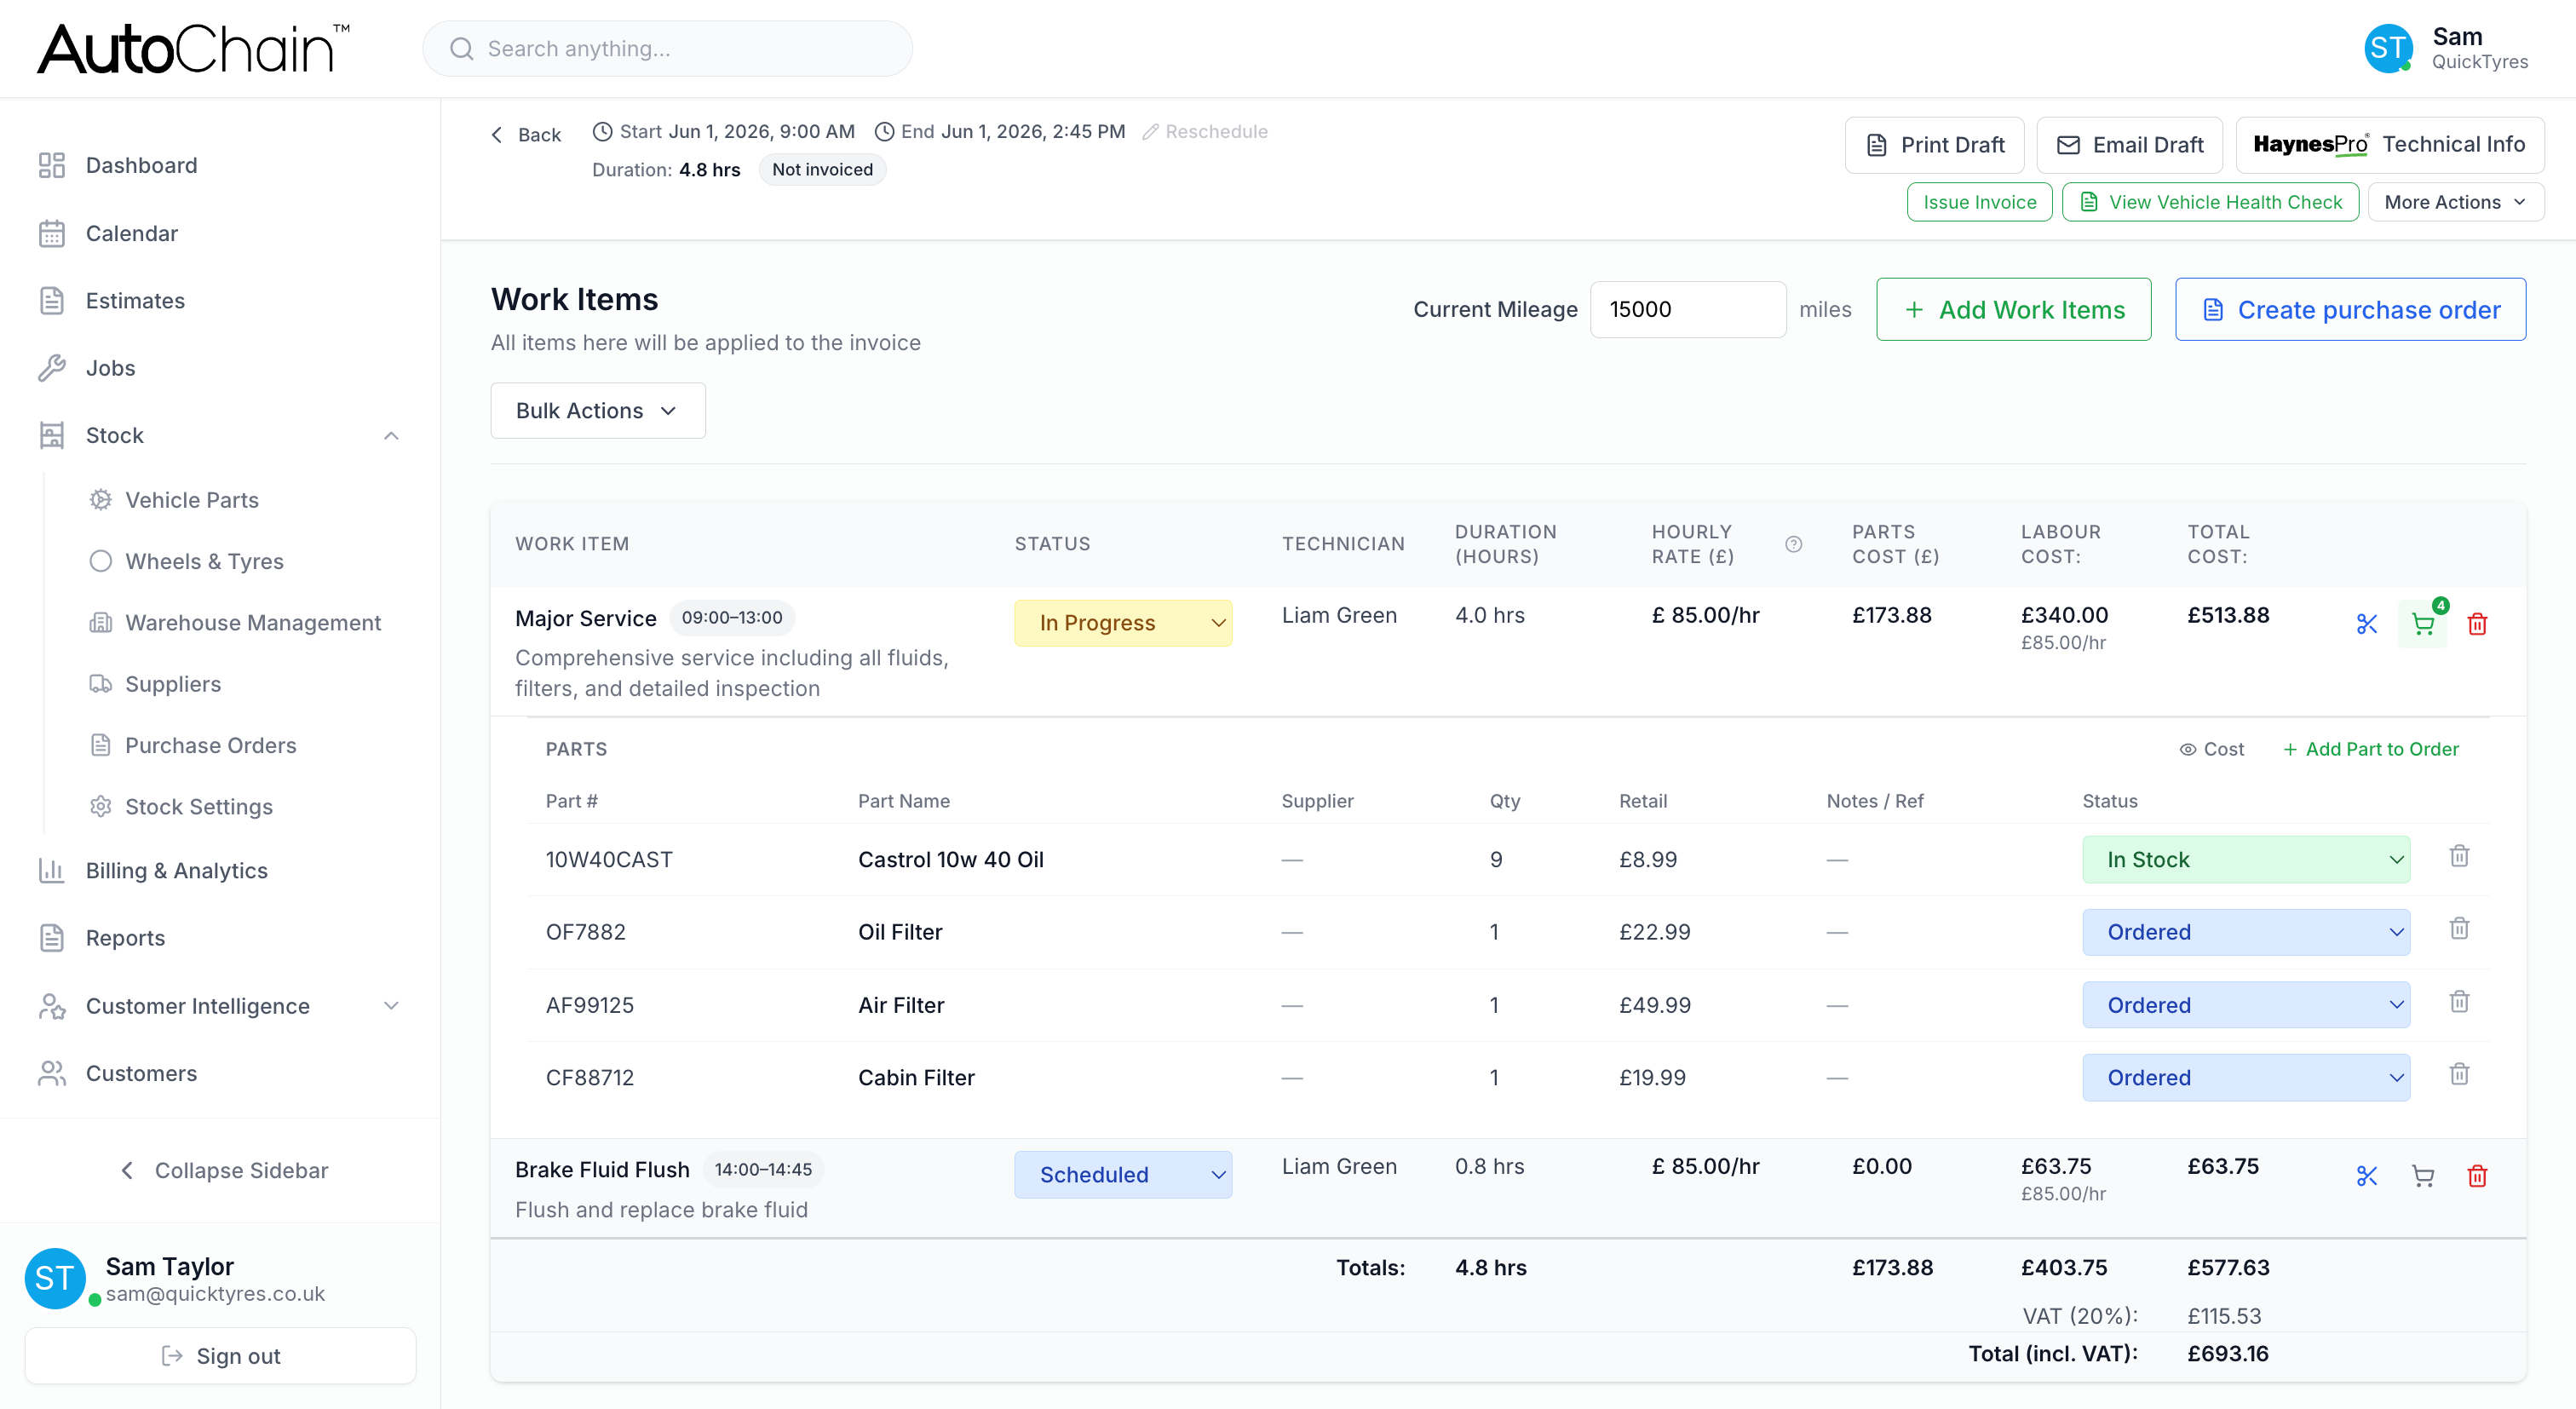The width and height of the screenshot is (2576, 1409).
Task: Open the Calendar page
Action: pyautogui.click(x=132, y=233)
